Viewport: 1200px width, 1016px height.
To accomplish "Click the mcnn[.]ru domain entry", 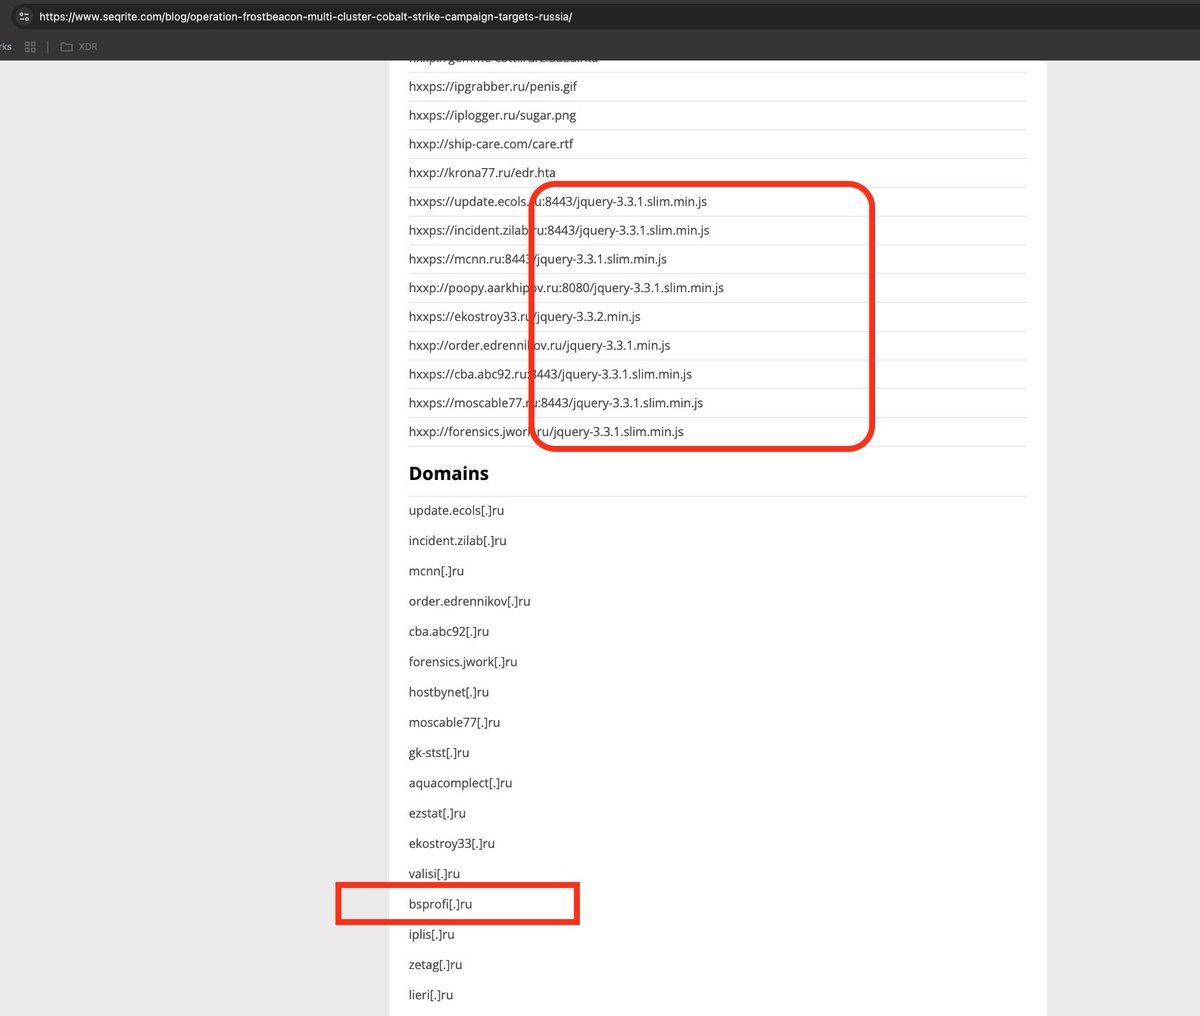I will (x=436, y=571).
